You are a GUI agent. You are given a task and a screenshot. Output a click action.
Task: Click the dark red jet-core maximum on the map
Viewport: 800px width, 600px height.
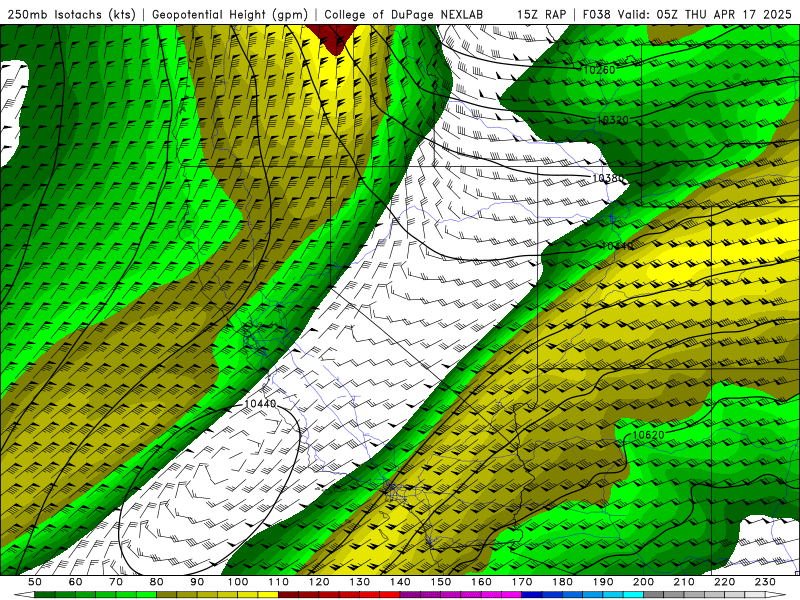tap(335, 38)
